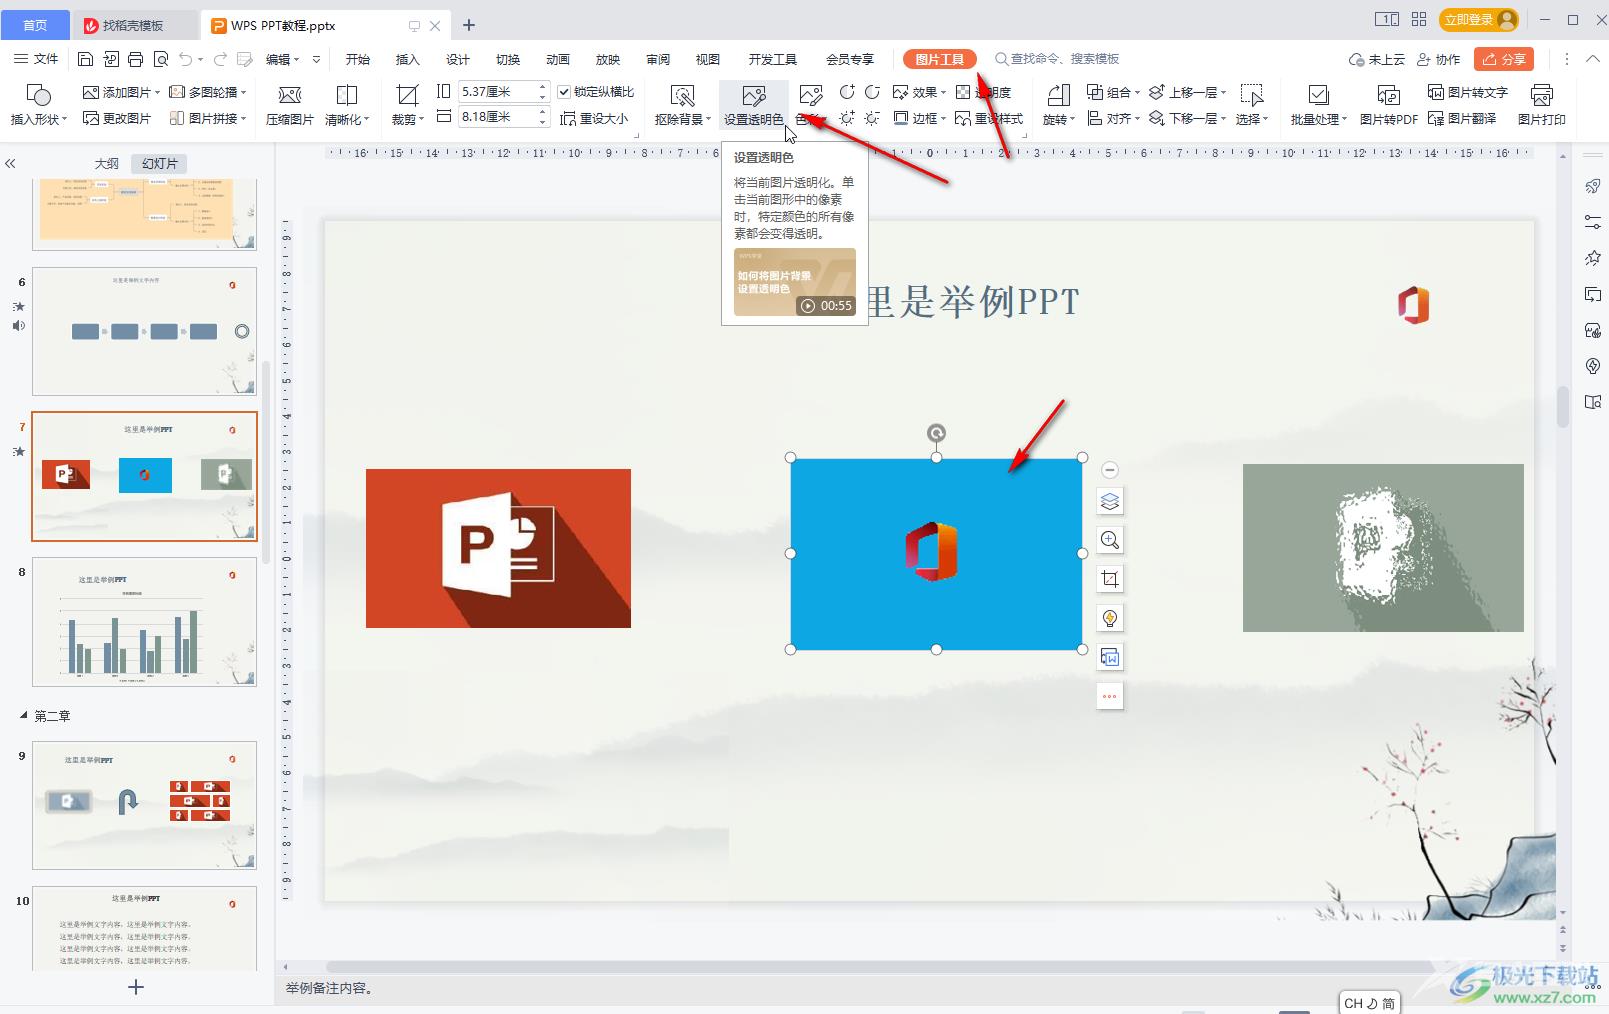Click the 分享 share button
This screenshot has height=1014, width=1609.
pyautogui.click(x=1504, y=59)
